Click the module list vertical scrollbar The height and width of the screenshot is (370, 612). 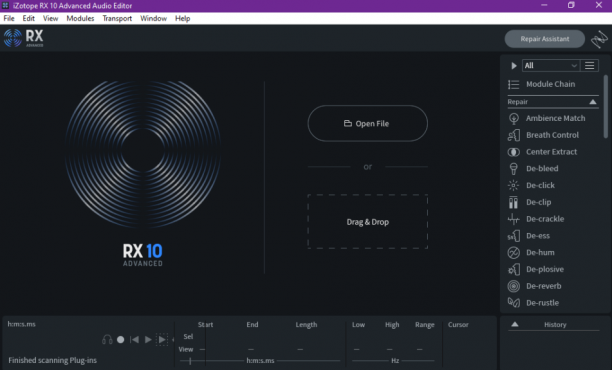606,107
